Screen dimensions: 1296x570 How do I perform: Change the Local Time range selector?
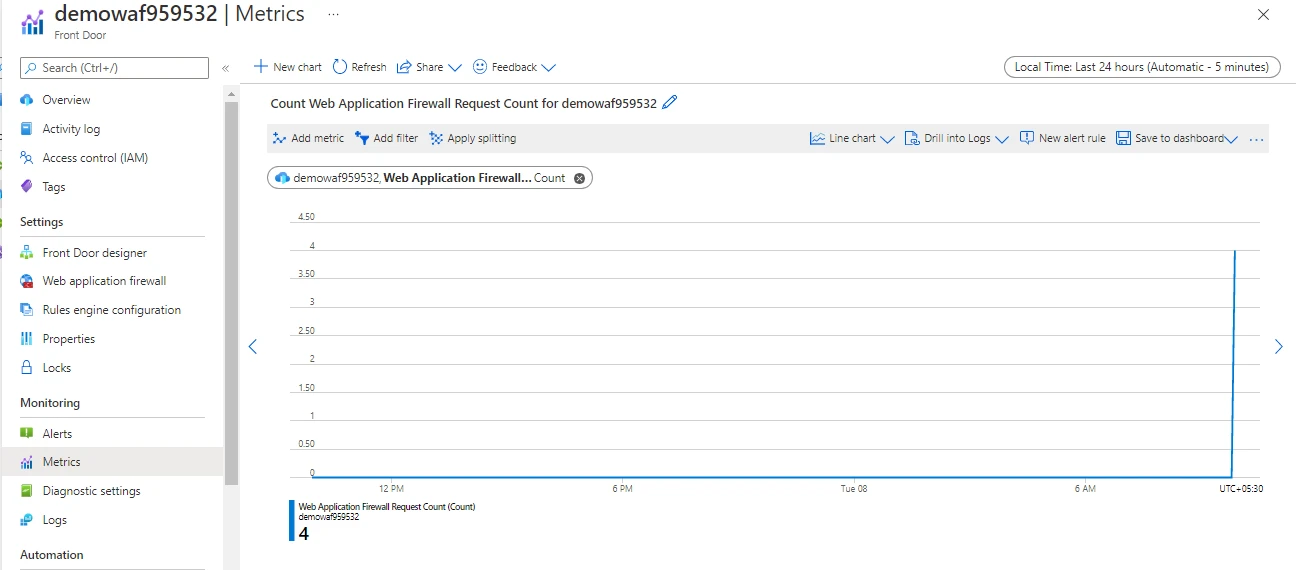(x=1141, y=67)
